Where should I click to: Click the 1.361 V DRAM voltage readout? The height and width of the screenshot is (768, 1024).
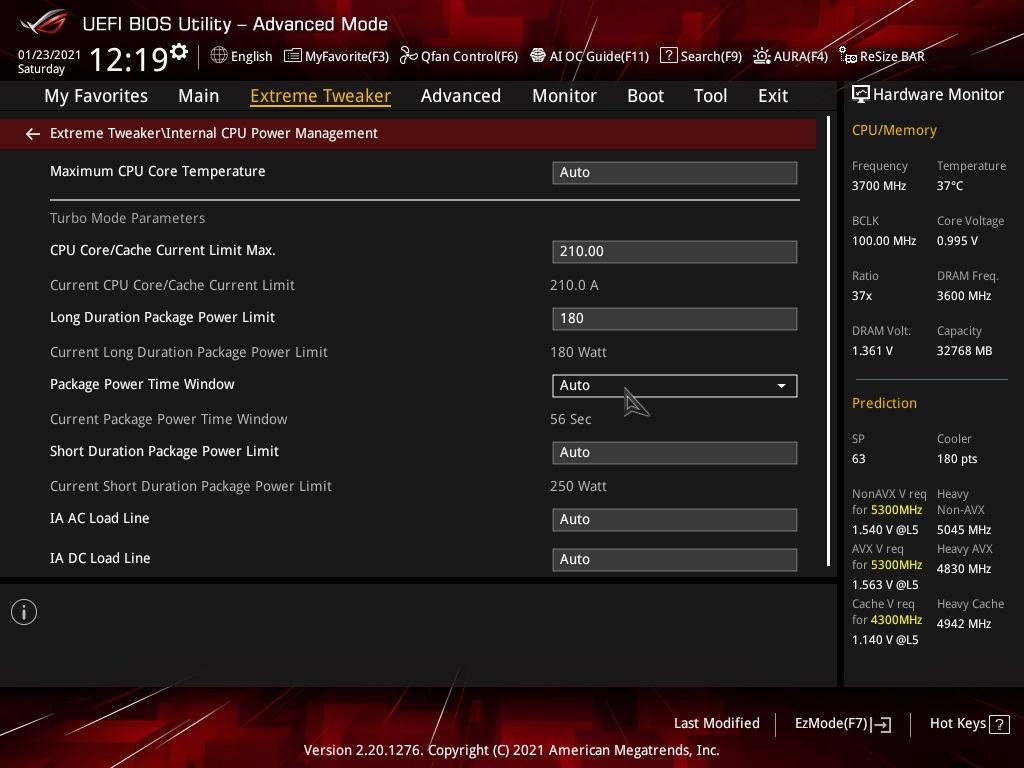click(872, 351)
